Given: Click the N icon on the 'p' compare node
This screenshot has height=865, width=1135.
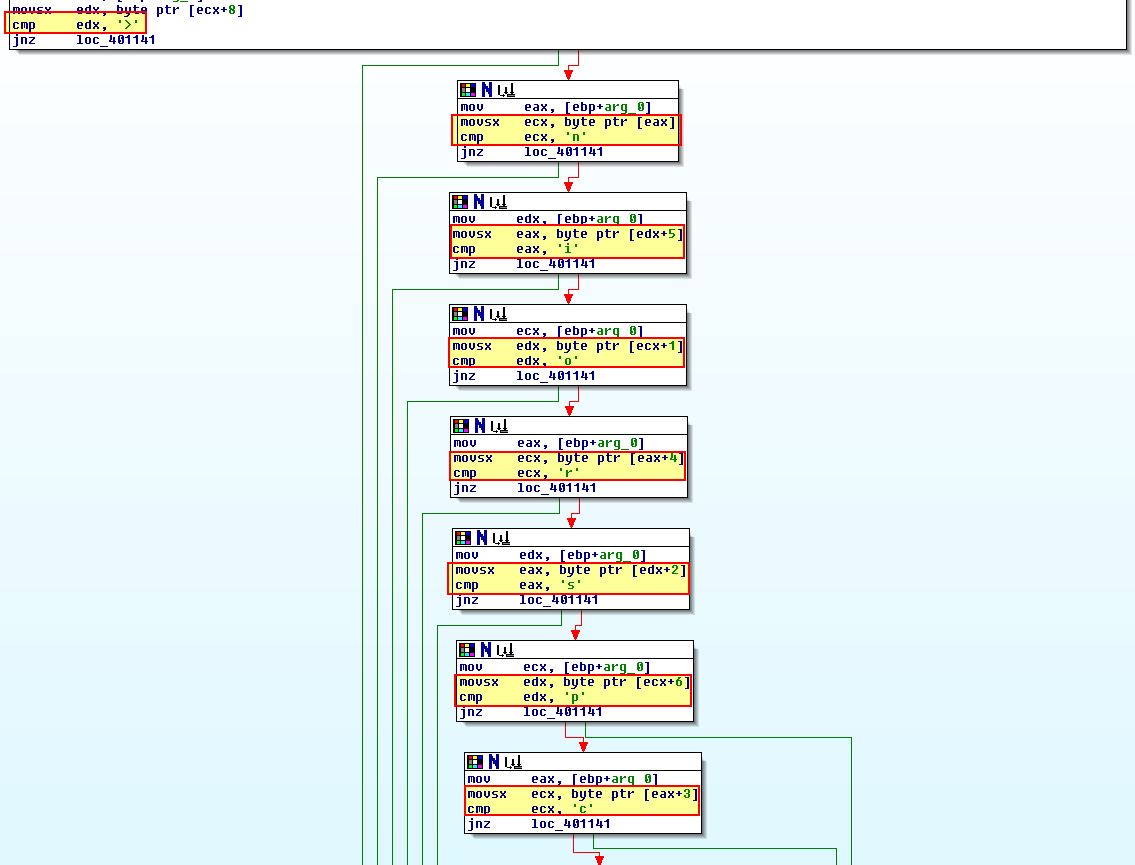Looking at the screenshot, I should (x=486, y=650).
